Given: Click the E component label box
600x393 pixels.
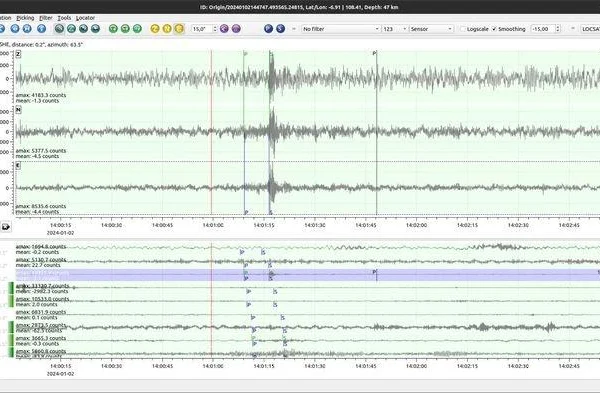Looking at the screenshot, I should (18, 165).
